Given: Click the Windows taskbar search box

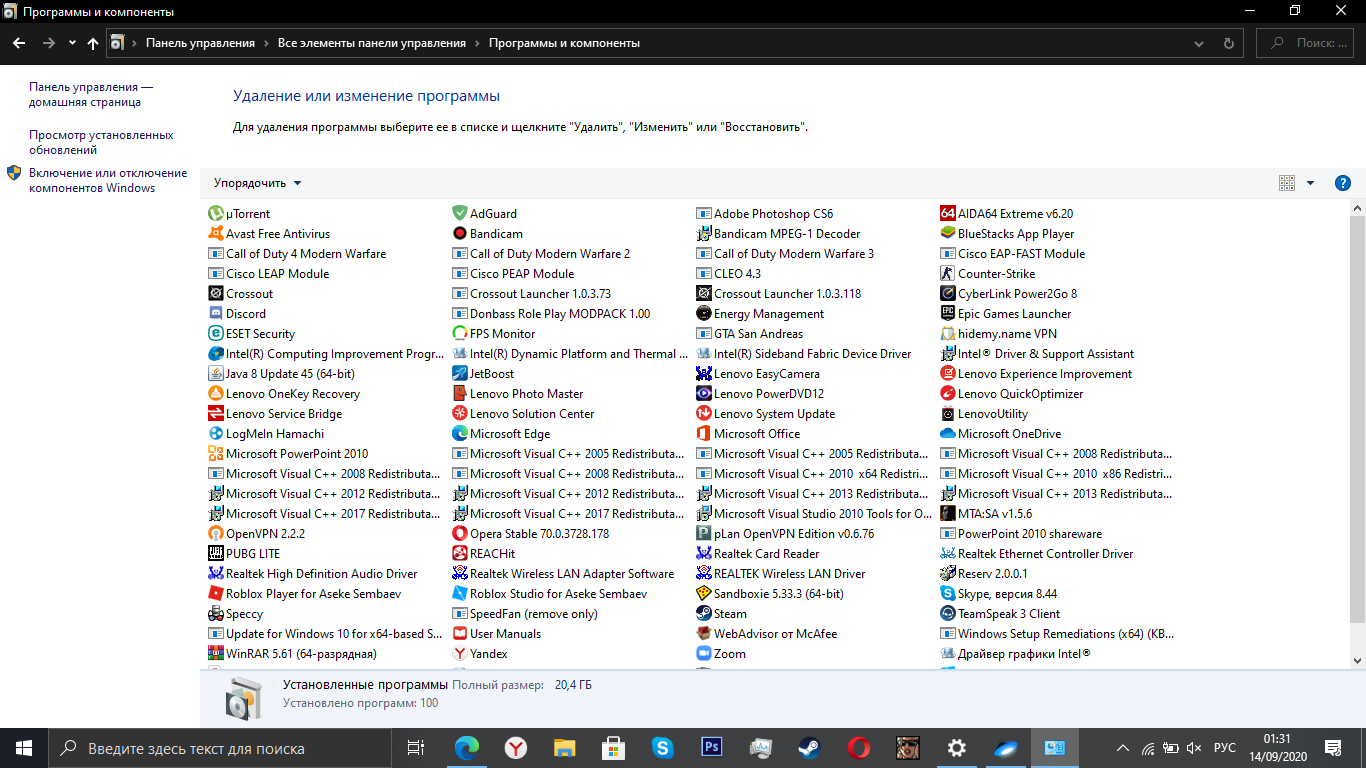Looking at the screenshot, I should (222, 748).
